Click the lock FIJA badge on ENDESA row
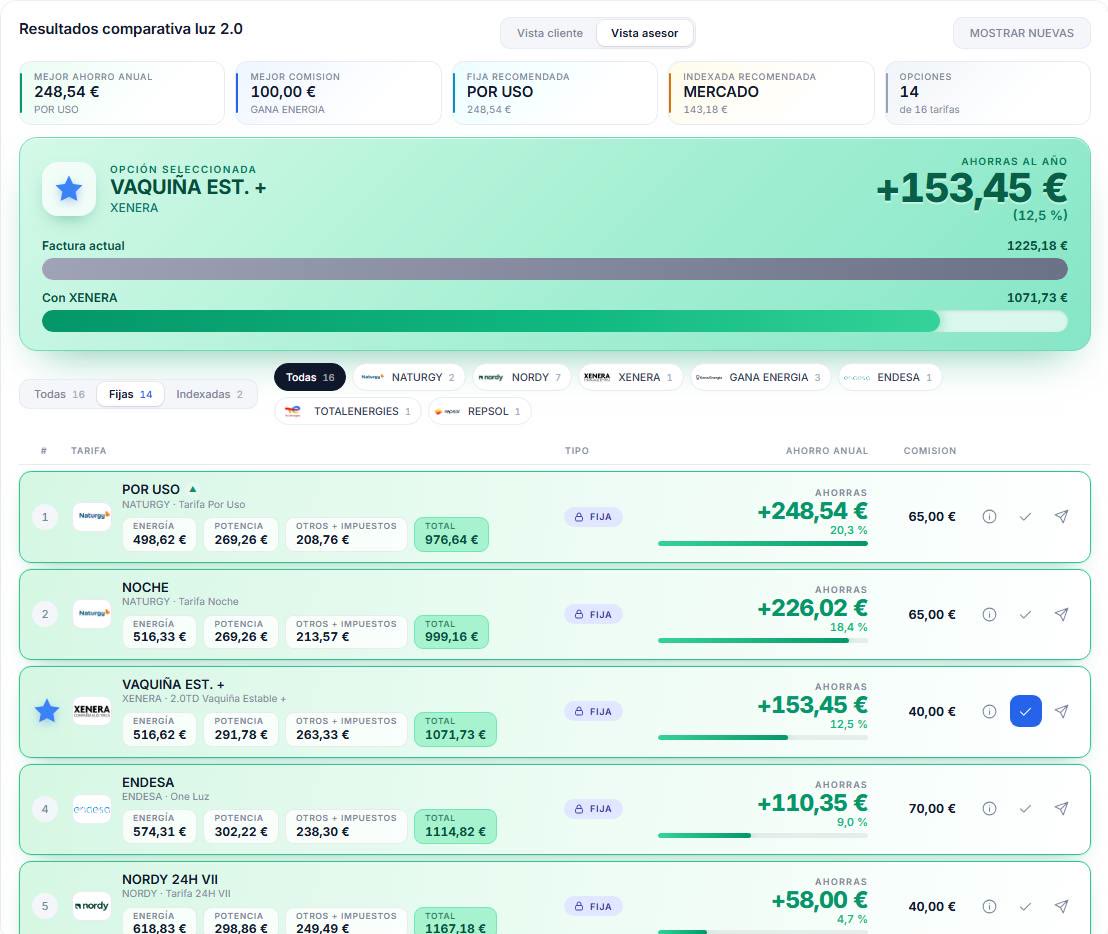The width and height of the screenshot is (1108, 934). (593, 809)
